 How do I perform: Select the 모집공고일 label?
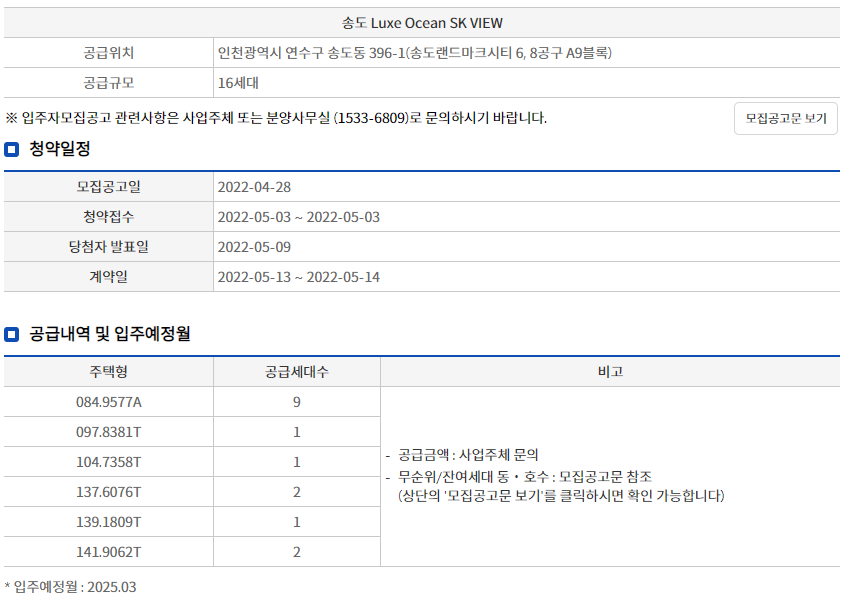(108, 187)
